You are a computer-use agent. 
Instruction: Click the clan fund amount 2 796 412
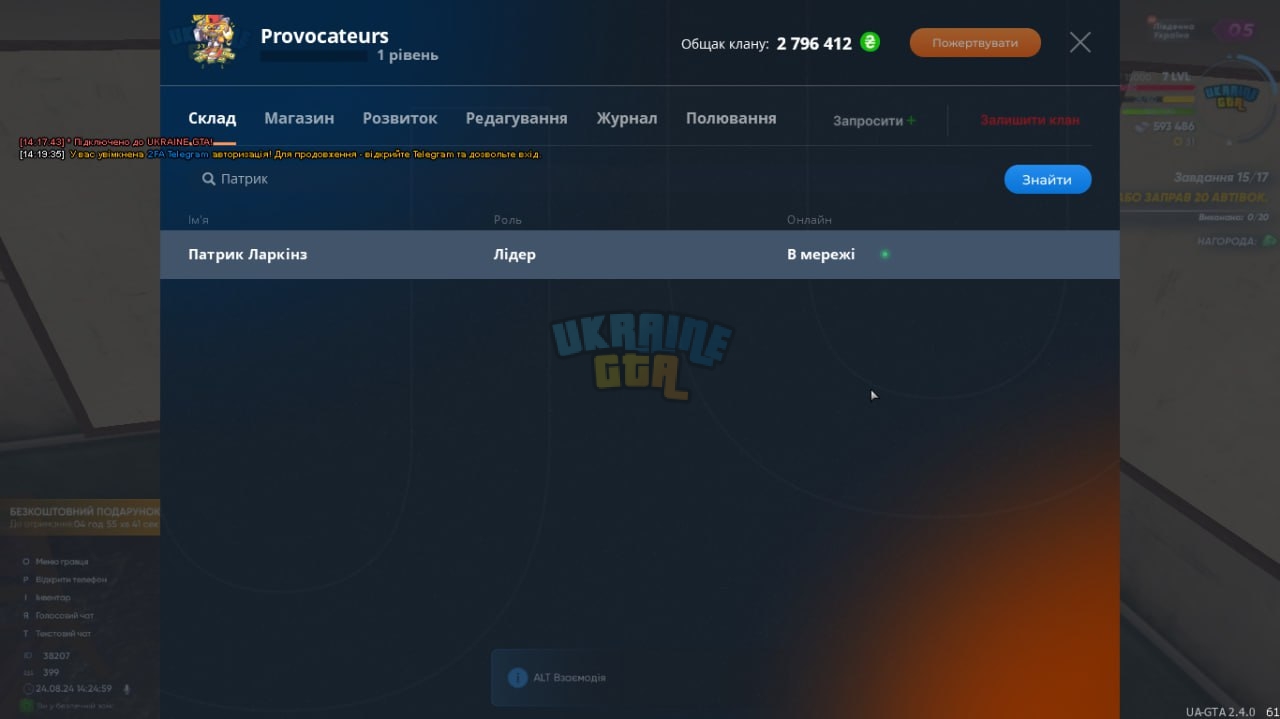coord(814,43)
